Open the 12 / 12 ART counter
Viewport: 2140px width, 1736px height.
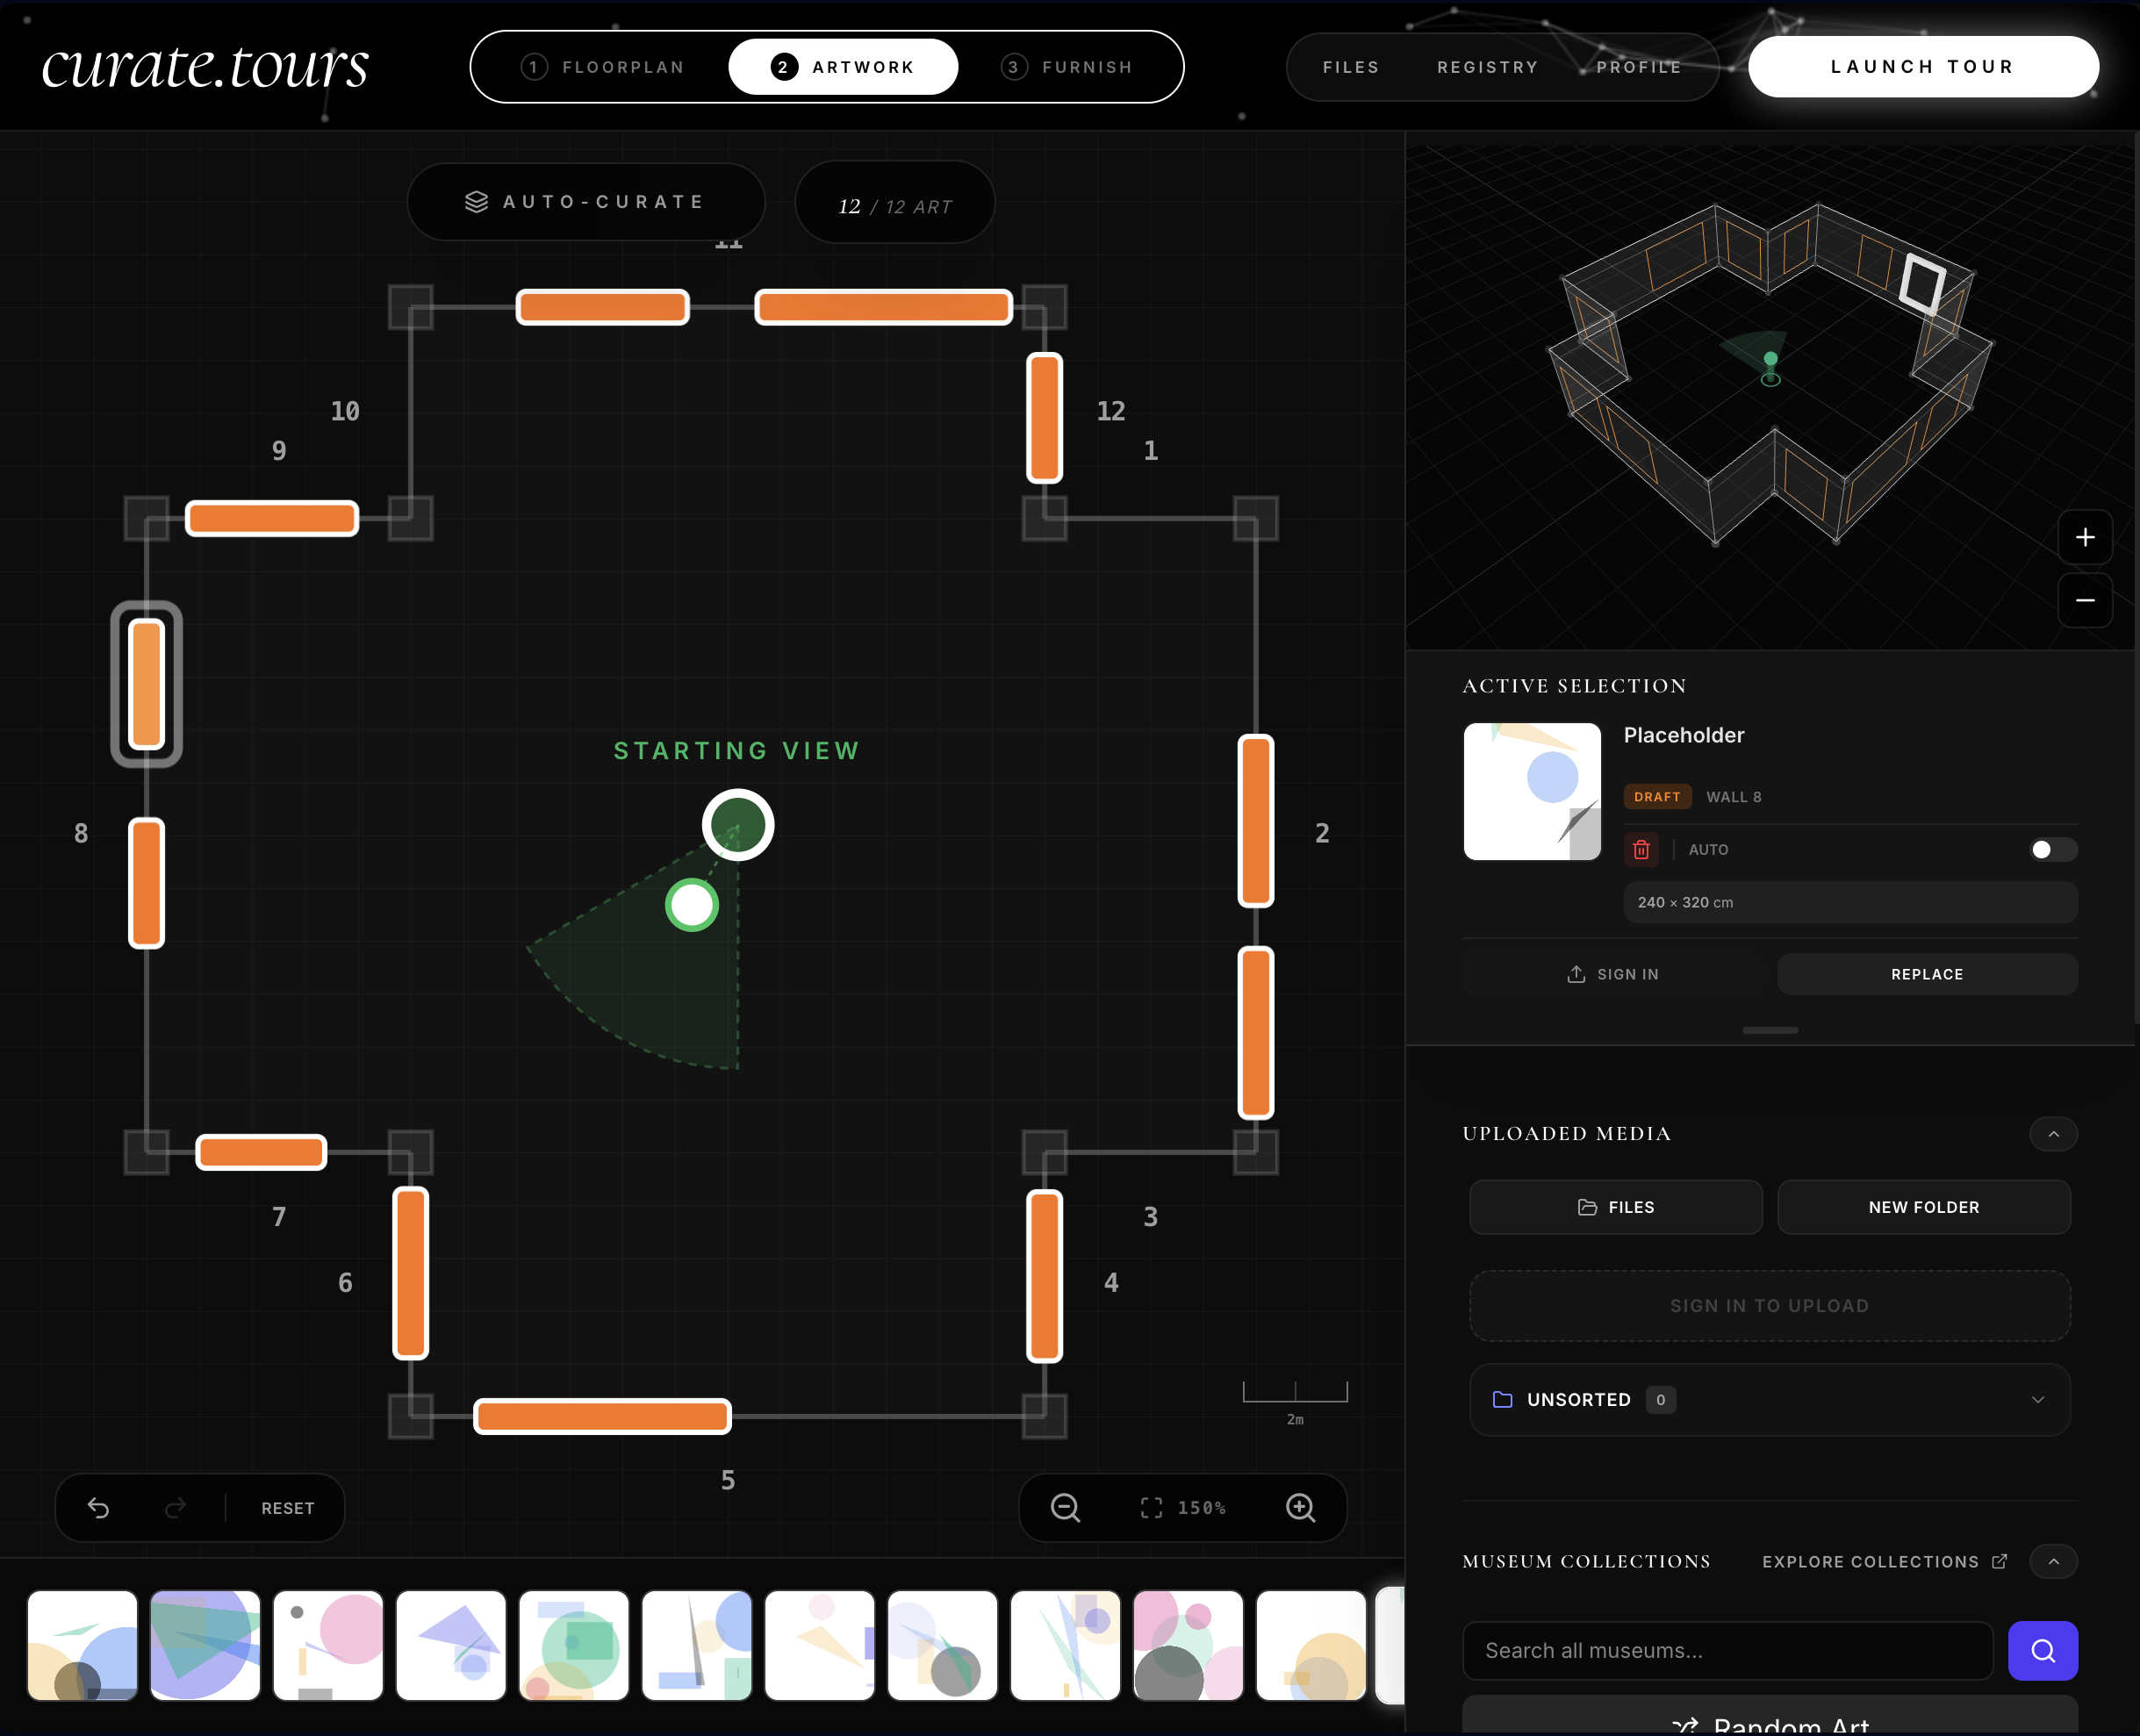tap(894, 203)
